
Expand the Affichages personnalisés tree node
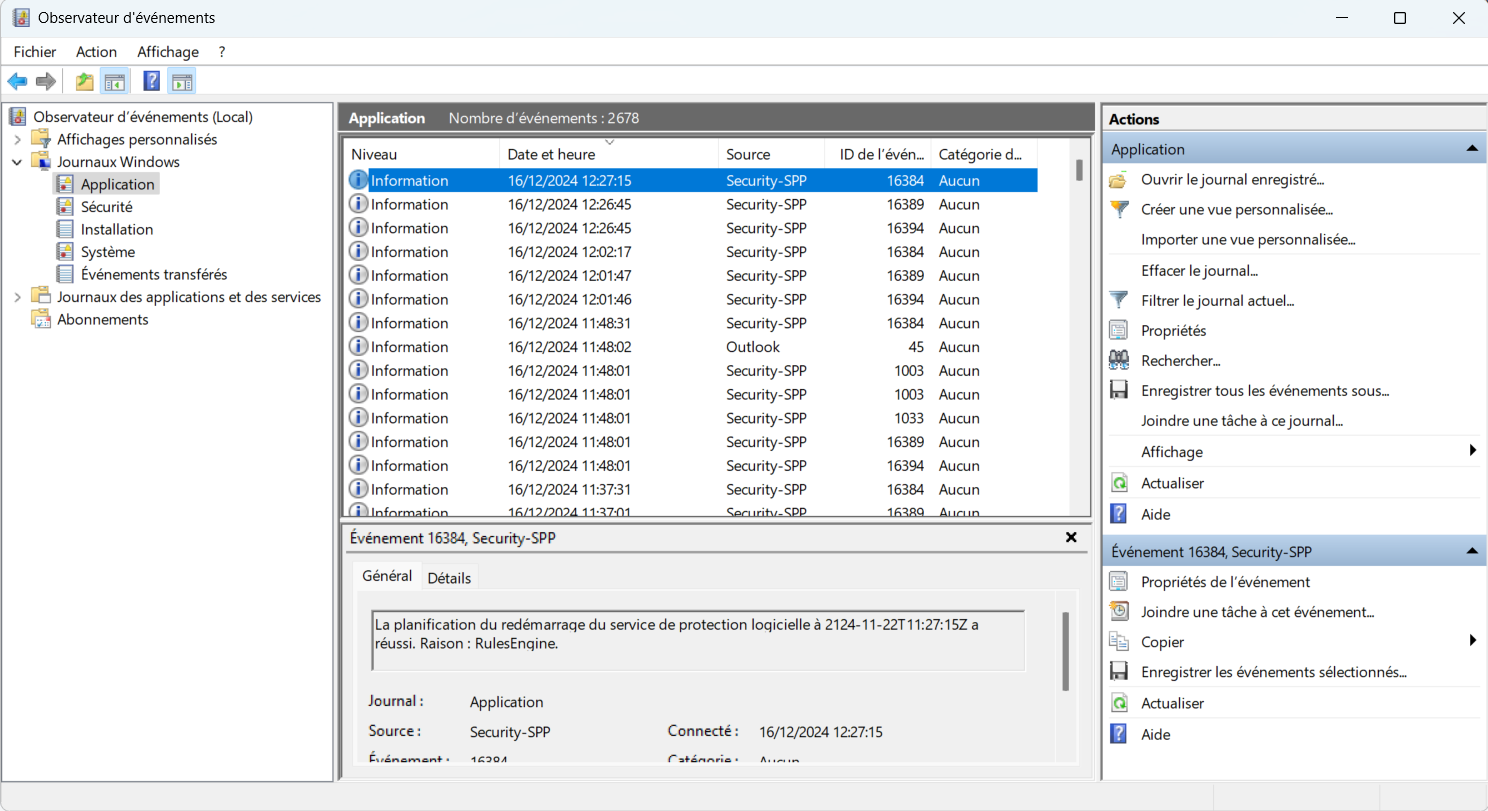(17, 139)
